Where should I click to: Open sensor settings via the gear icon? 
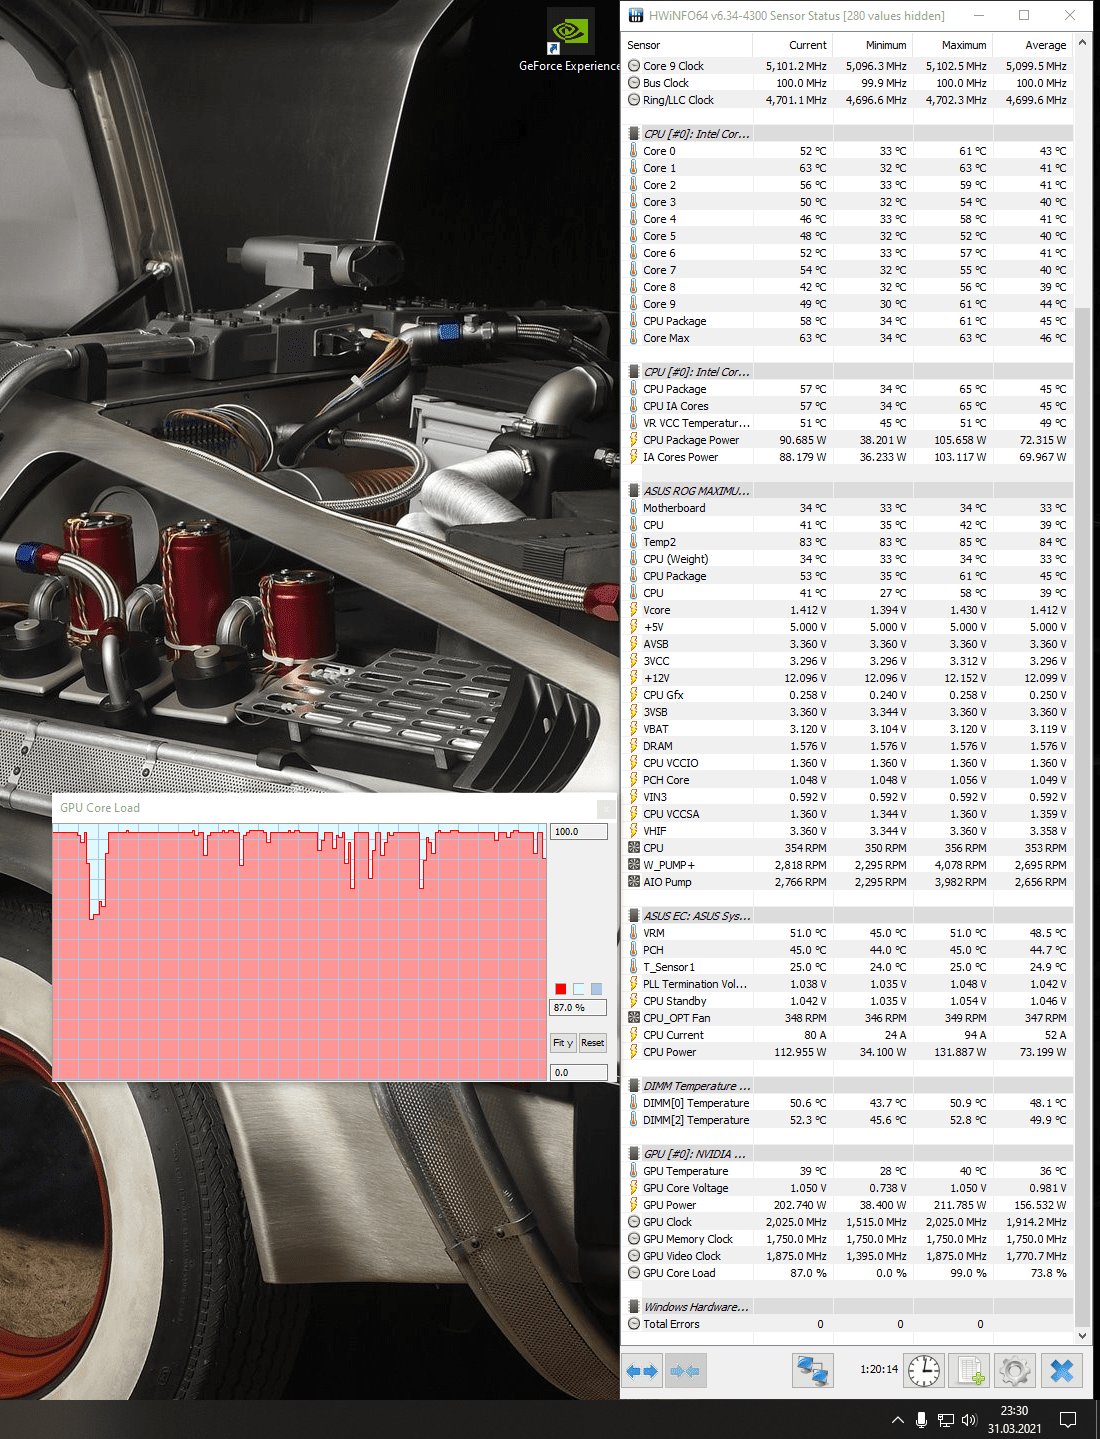tap(1014, 1370)
